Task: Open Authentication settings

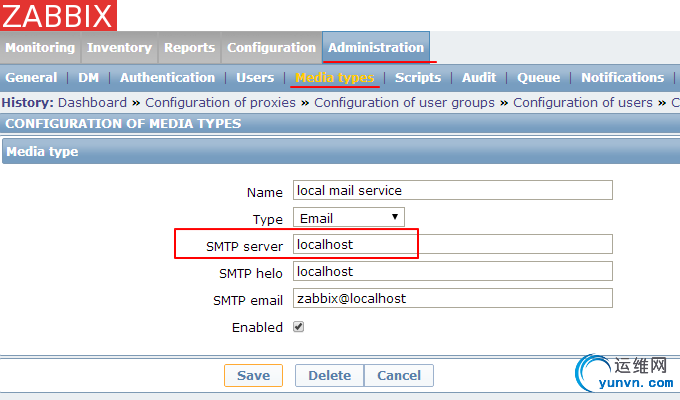Action: pyautogui.click(x=167, y=78)
